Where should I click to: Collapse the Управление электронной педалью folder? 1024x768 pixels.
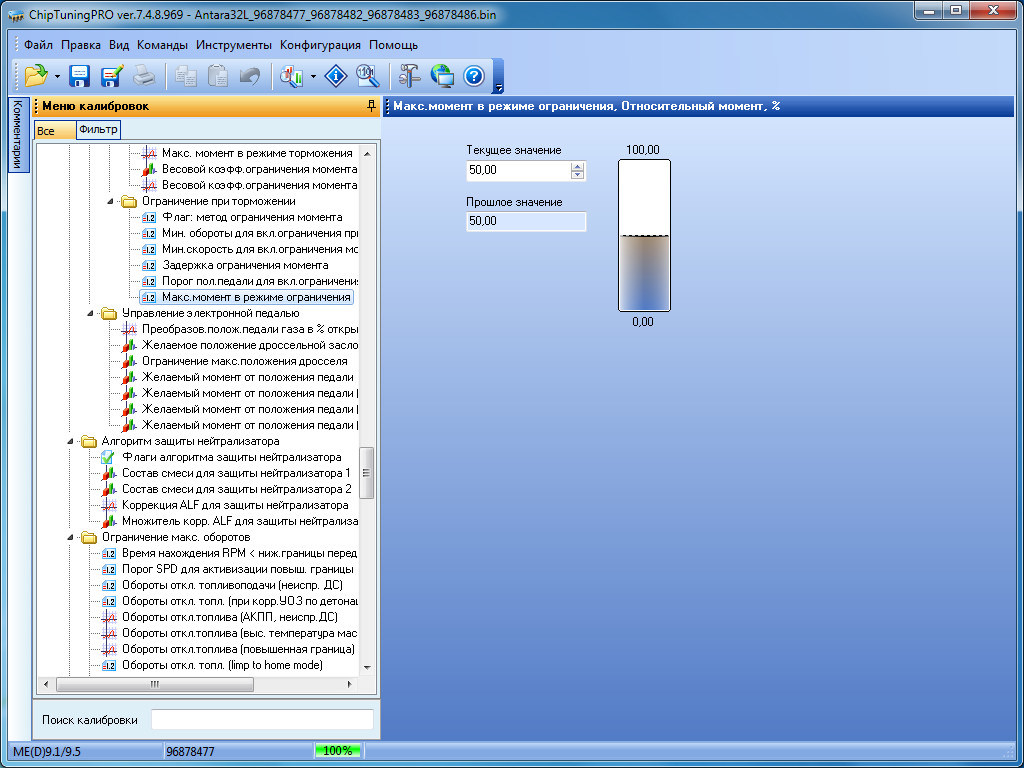[x=90, y=313]
